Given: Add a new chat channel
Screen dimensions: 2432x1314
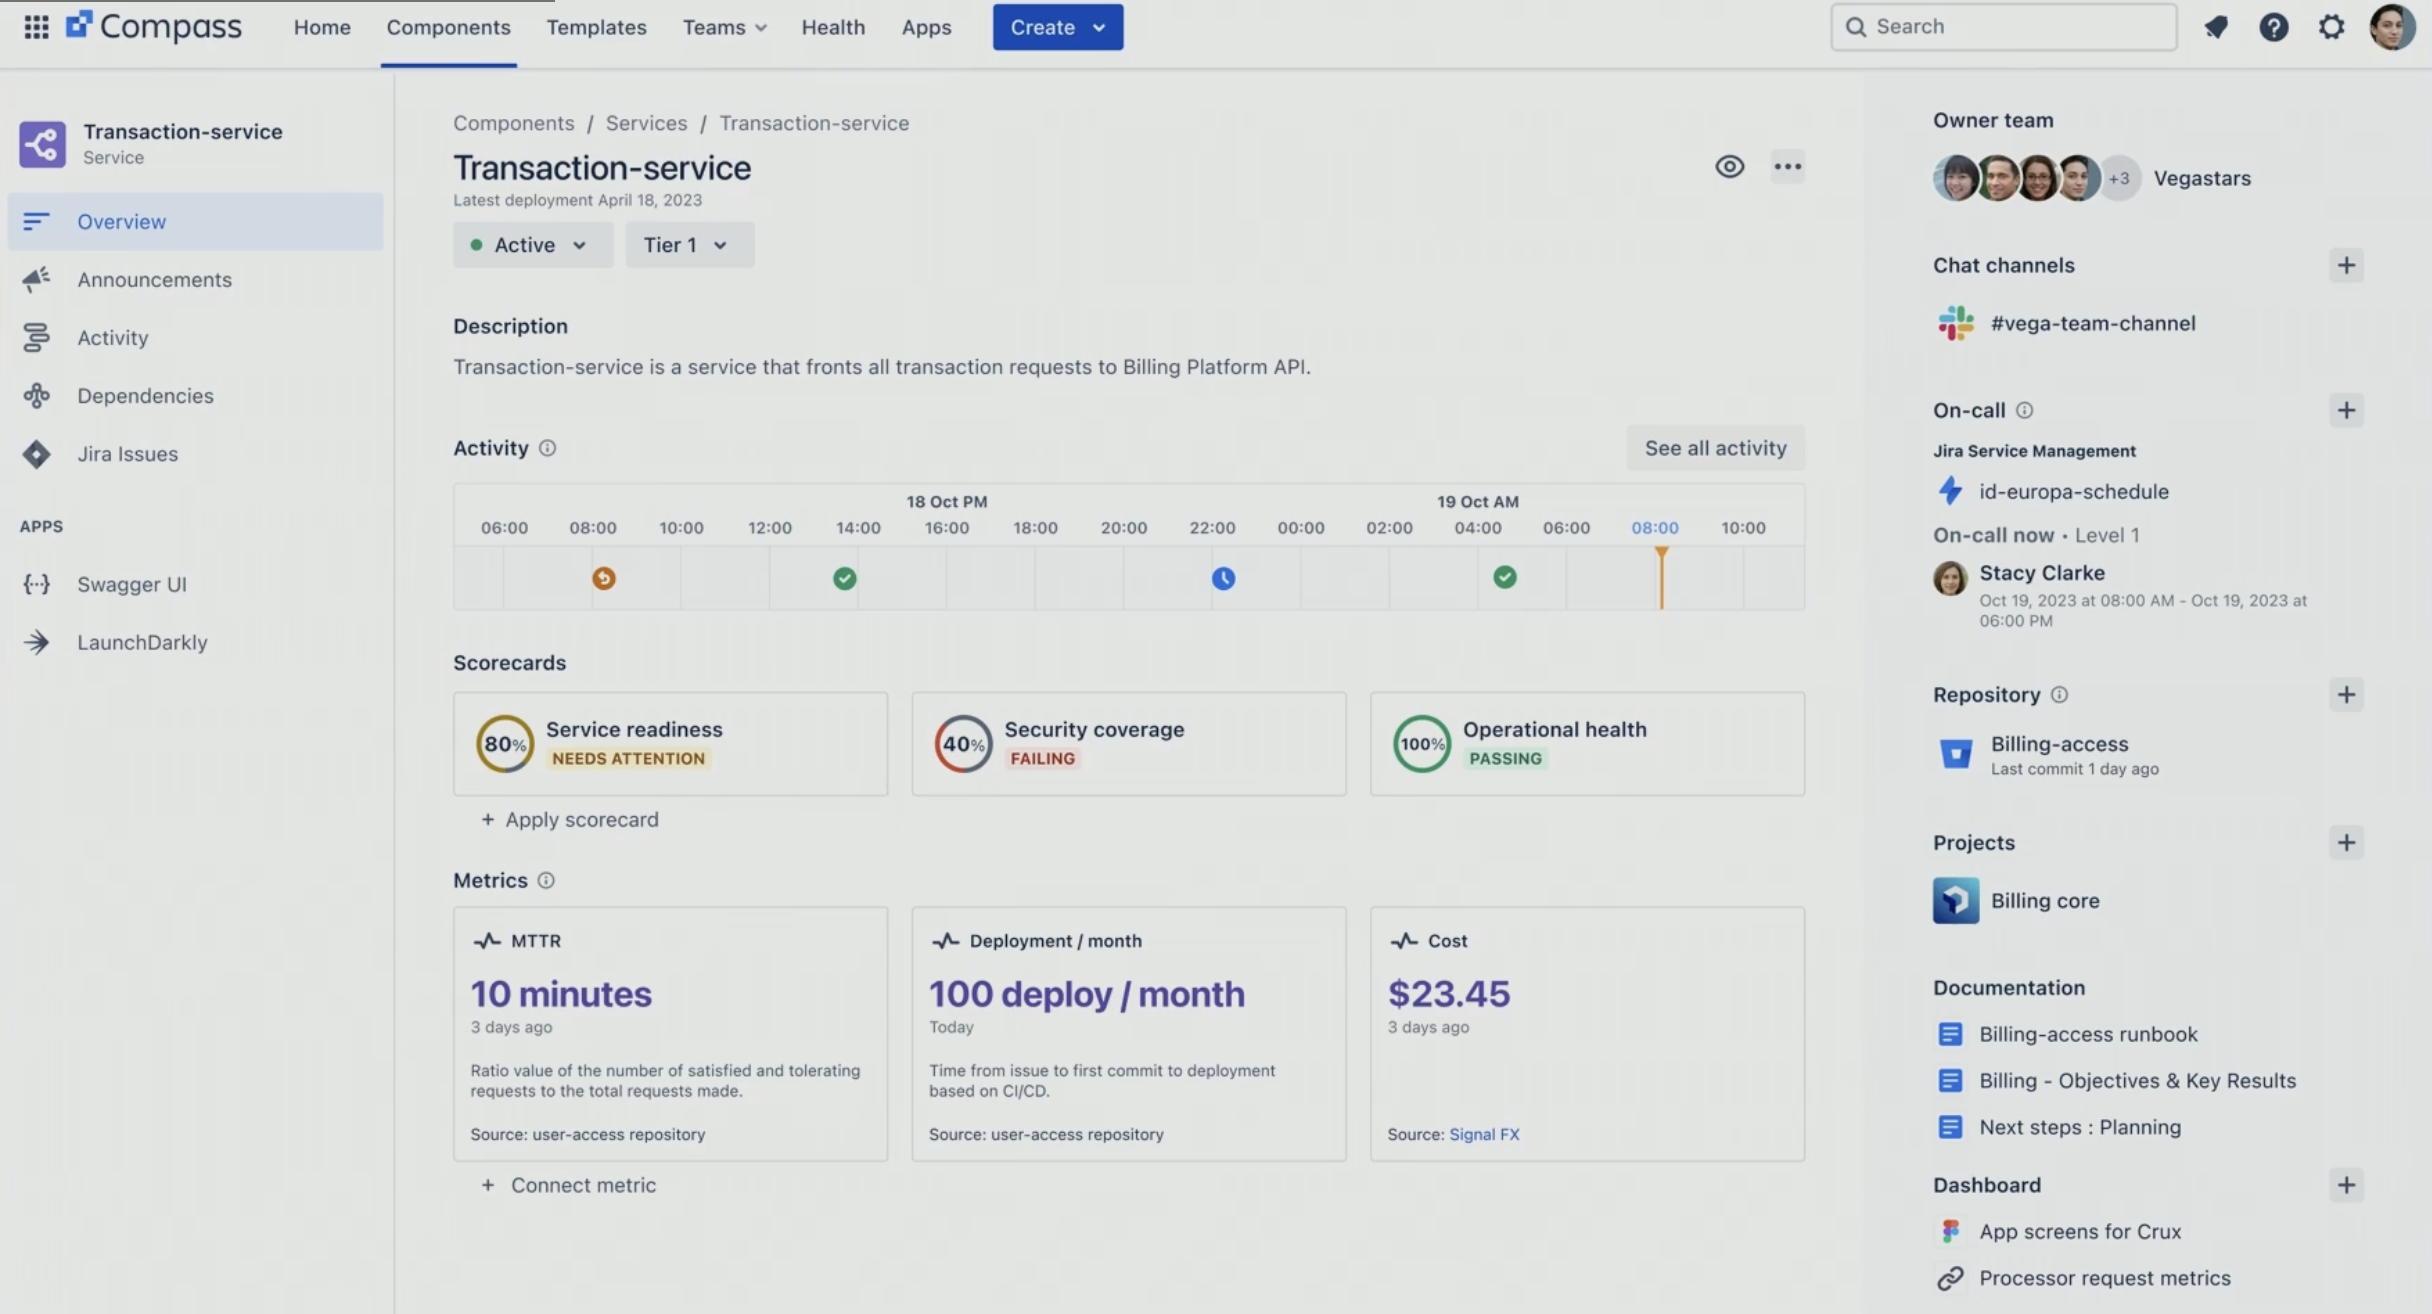Looking at the screenshot, I should coord(2346,265).
